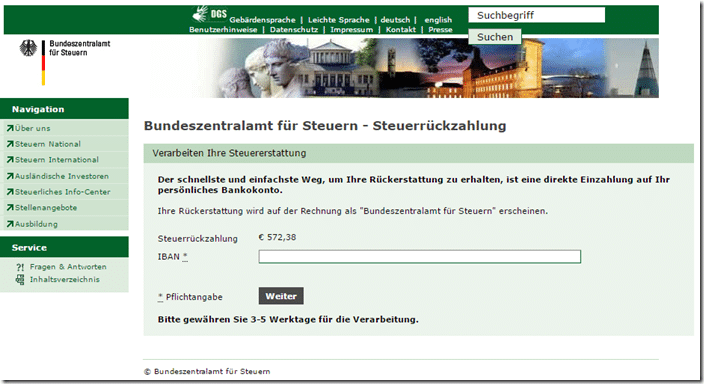Click the Steuerrückzahlung label
The width and height of the screenshot is (704, 384).
click(x=198, y=238)
